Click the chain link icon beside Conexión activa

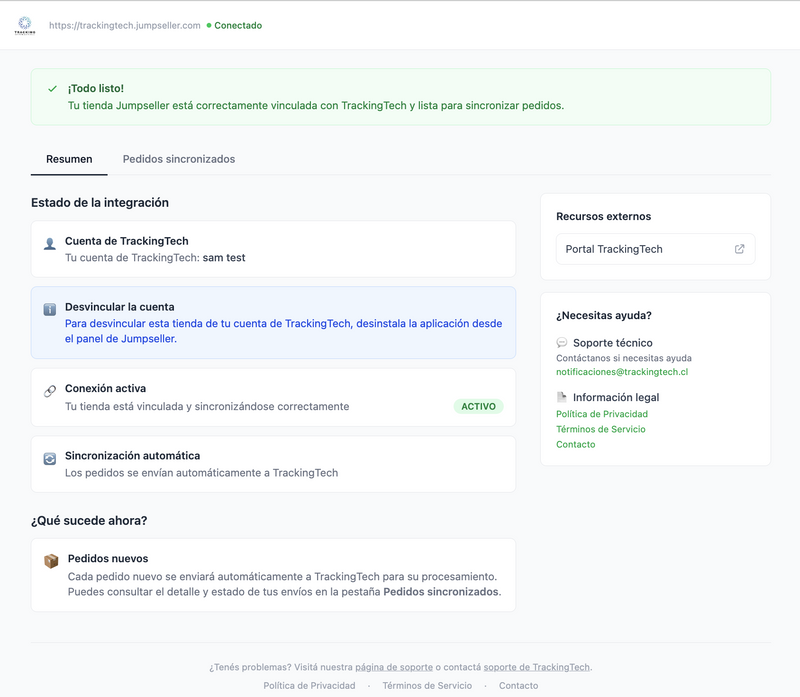click(x=49, y=391)
